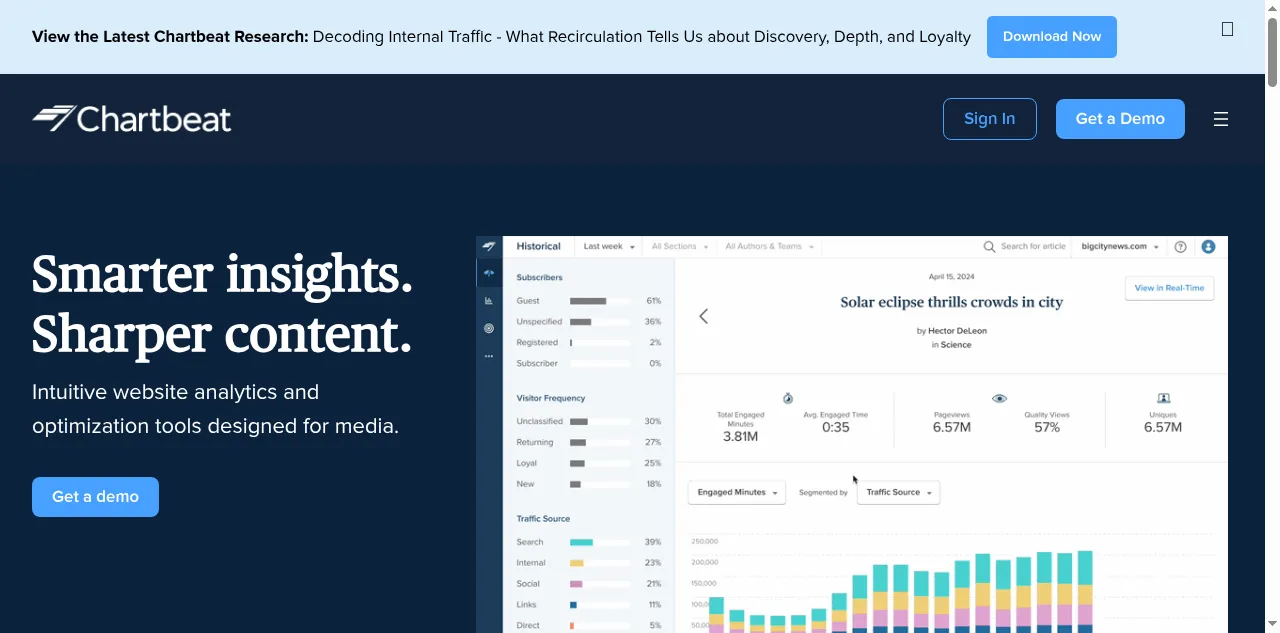Select the Guest subscriber row
The height and width of the screenshot is (633, 1280).
[x=588, y=301]
